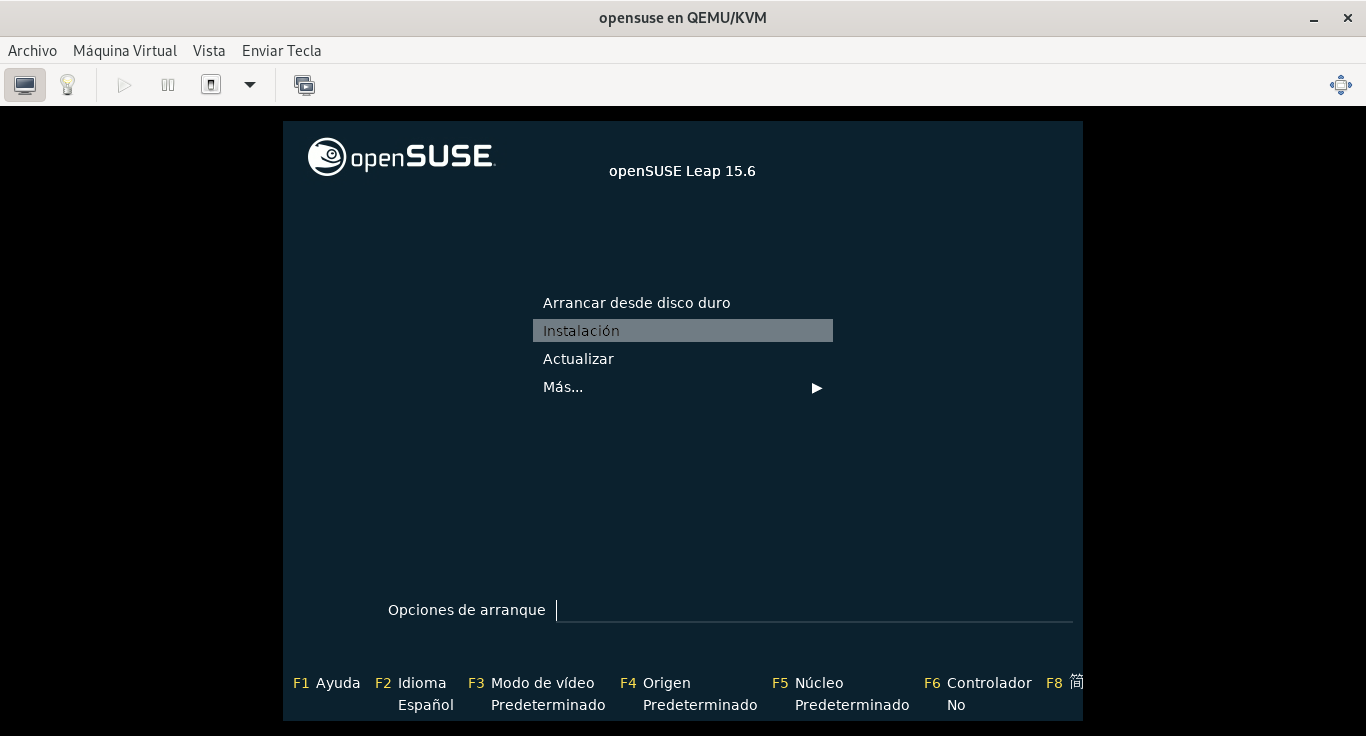
Task: Expand Más submenu arrow
Action: 817,388
